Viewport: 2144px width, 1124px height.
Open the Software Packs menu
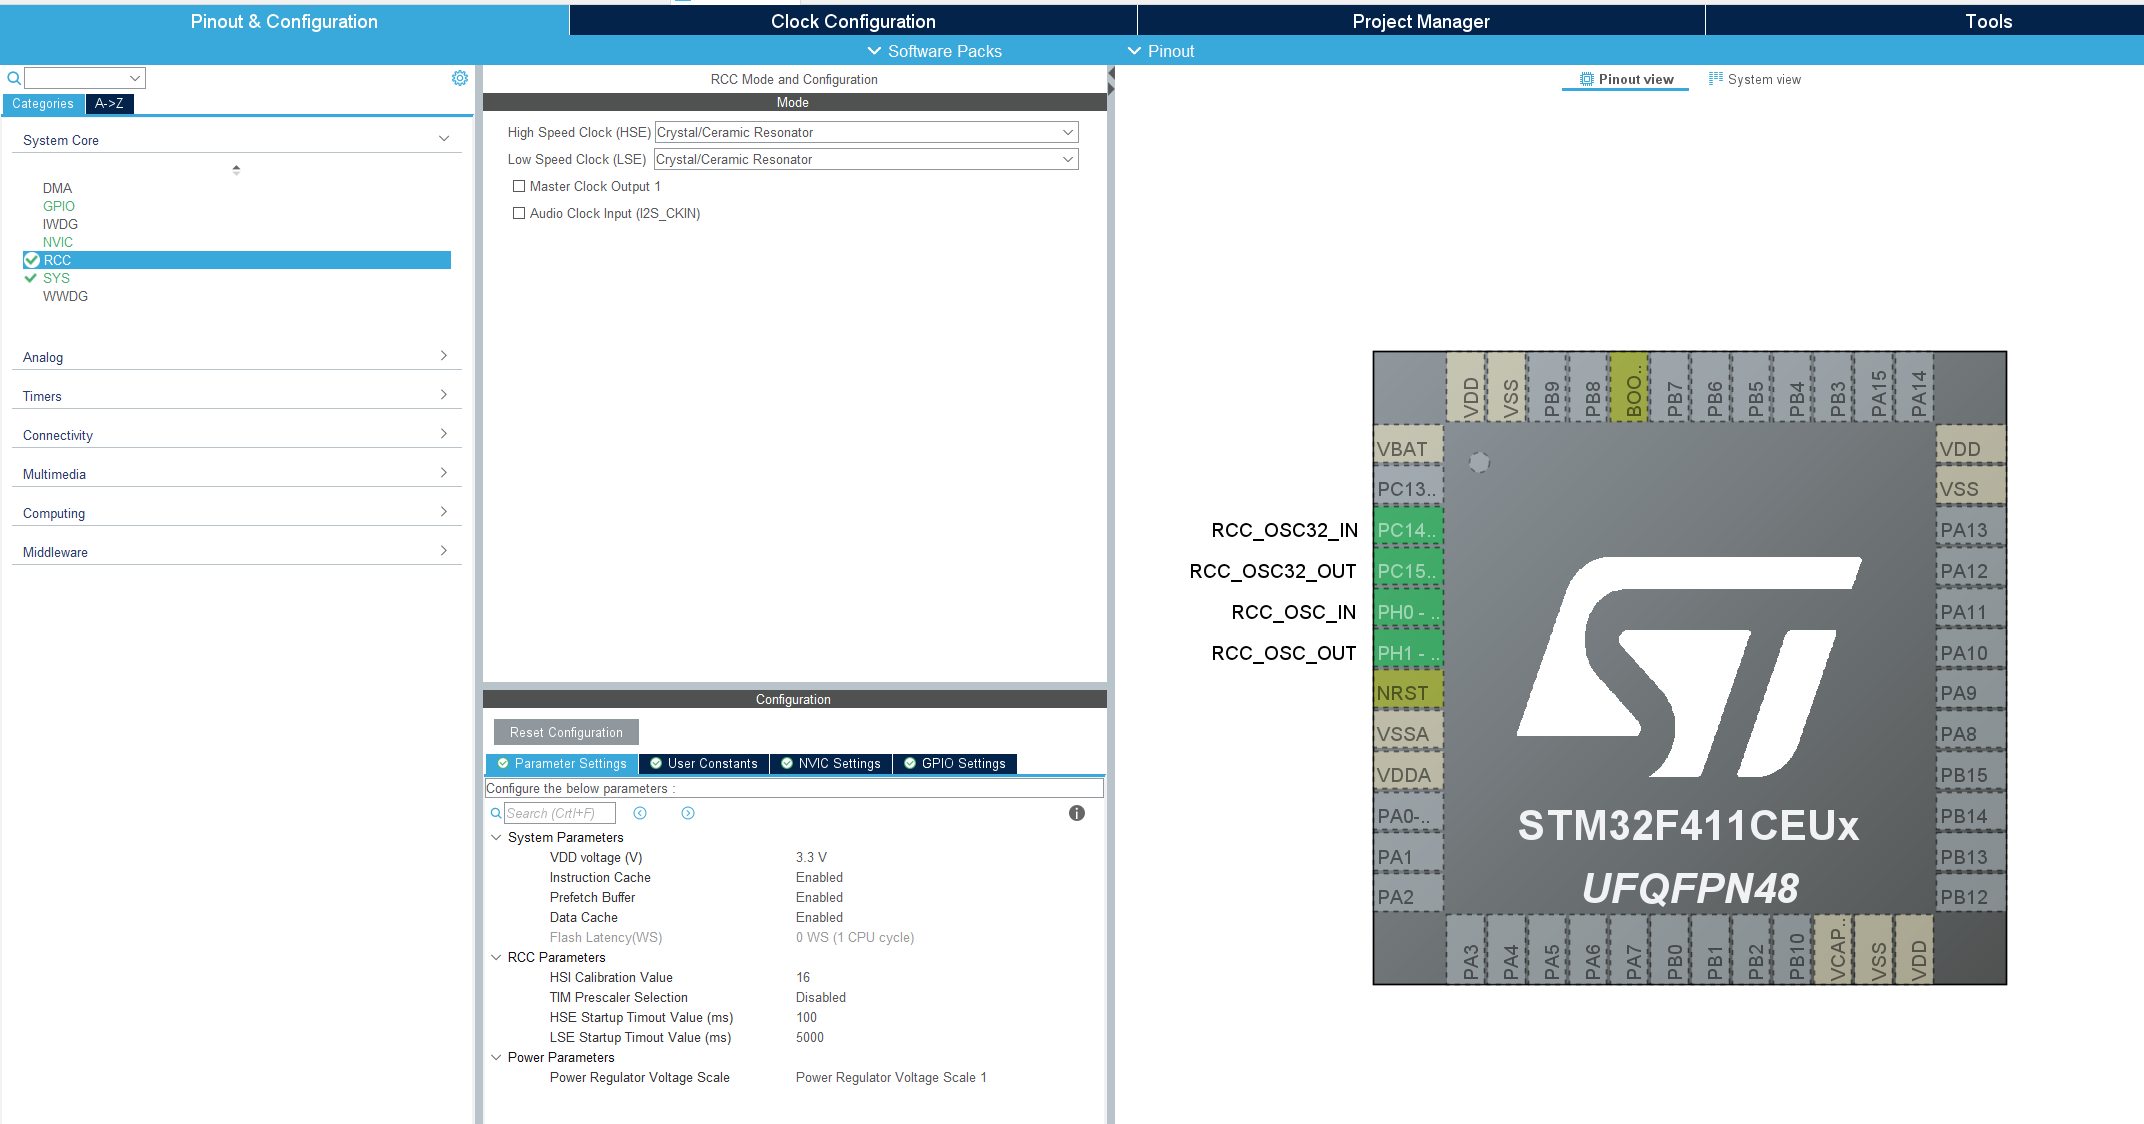pyautogui.click(x=934, y=51)
